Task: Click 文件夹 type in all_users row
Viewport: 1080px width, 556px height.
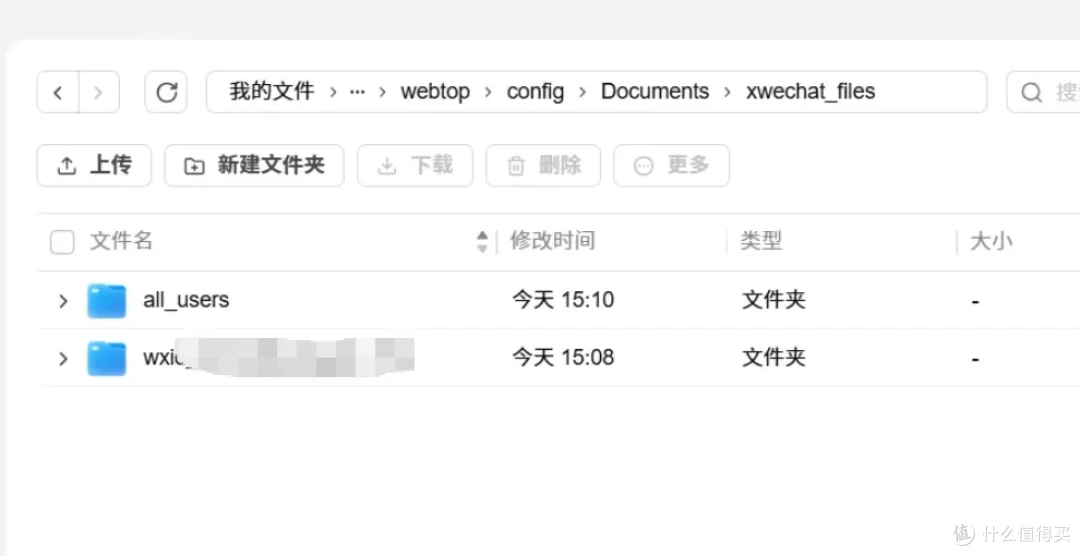Action: (x=773, y=300)
